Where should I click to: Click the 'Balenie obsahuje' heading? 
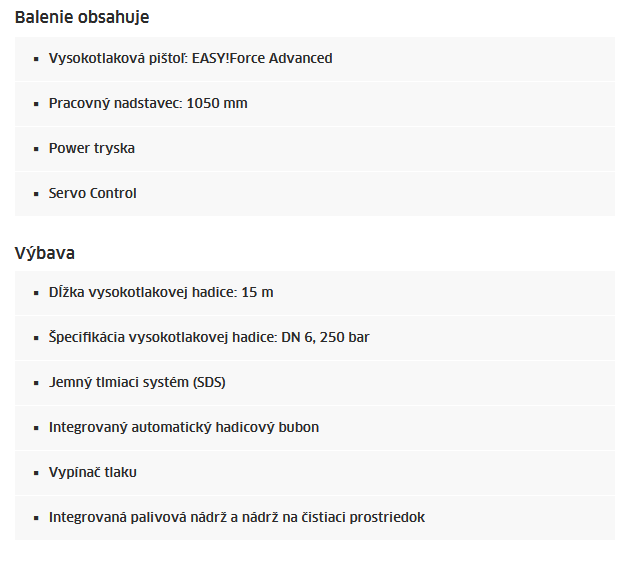82,18
